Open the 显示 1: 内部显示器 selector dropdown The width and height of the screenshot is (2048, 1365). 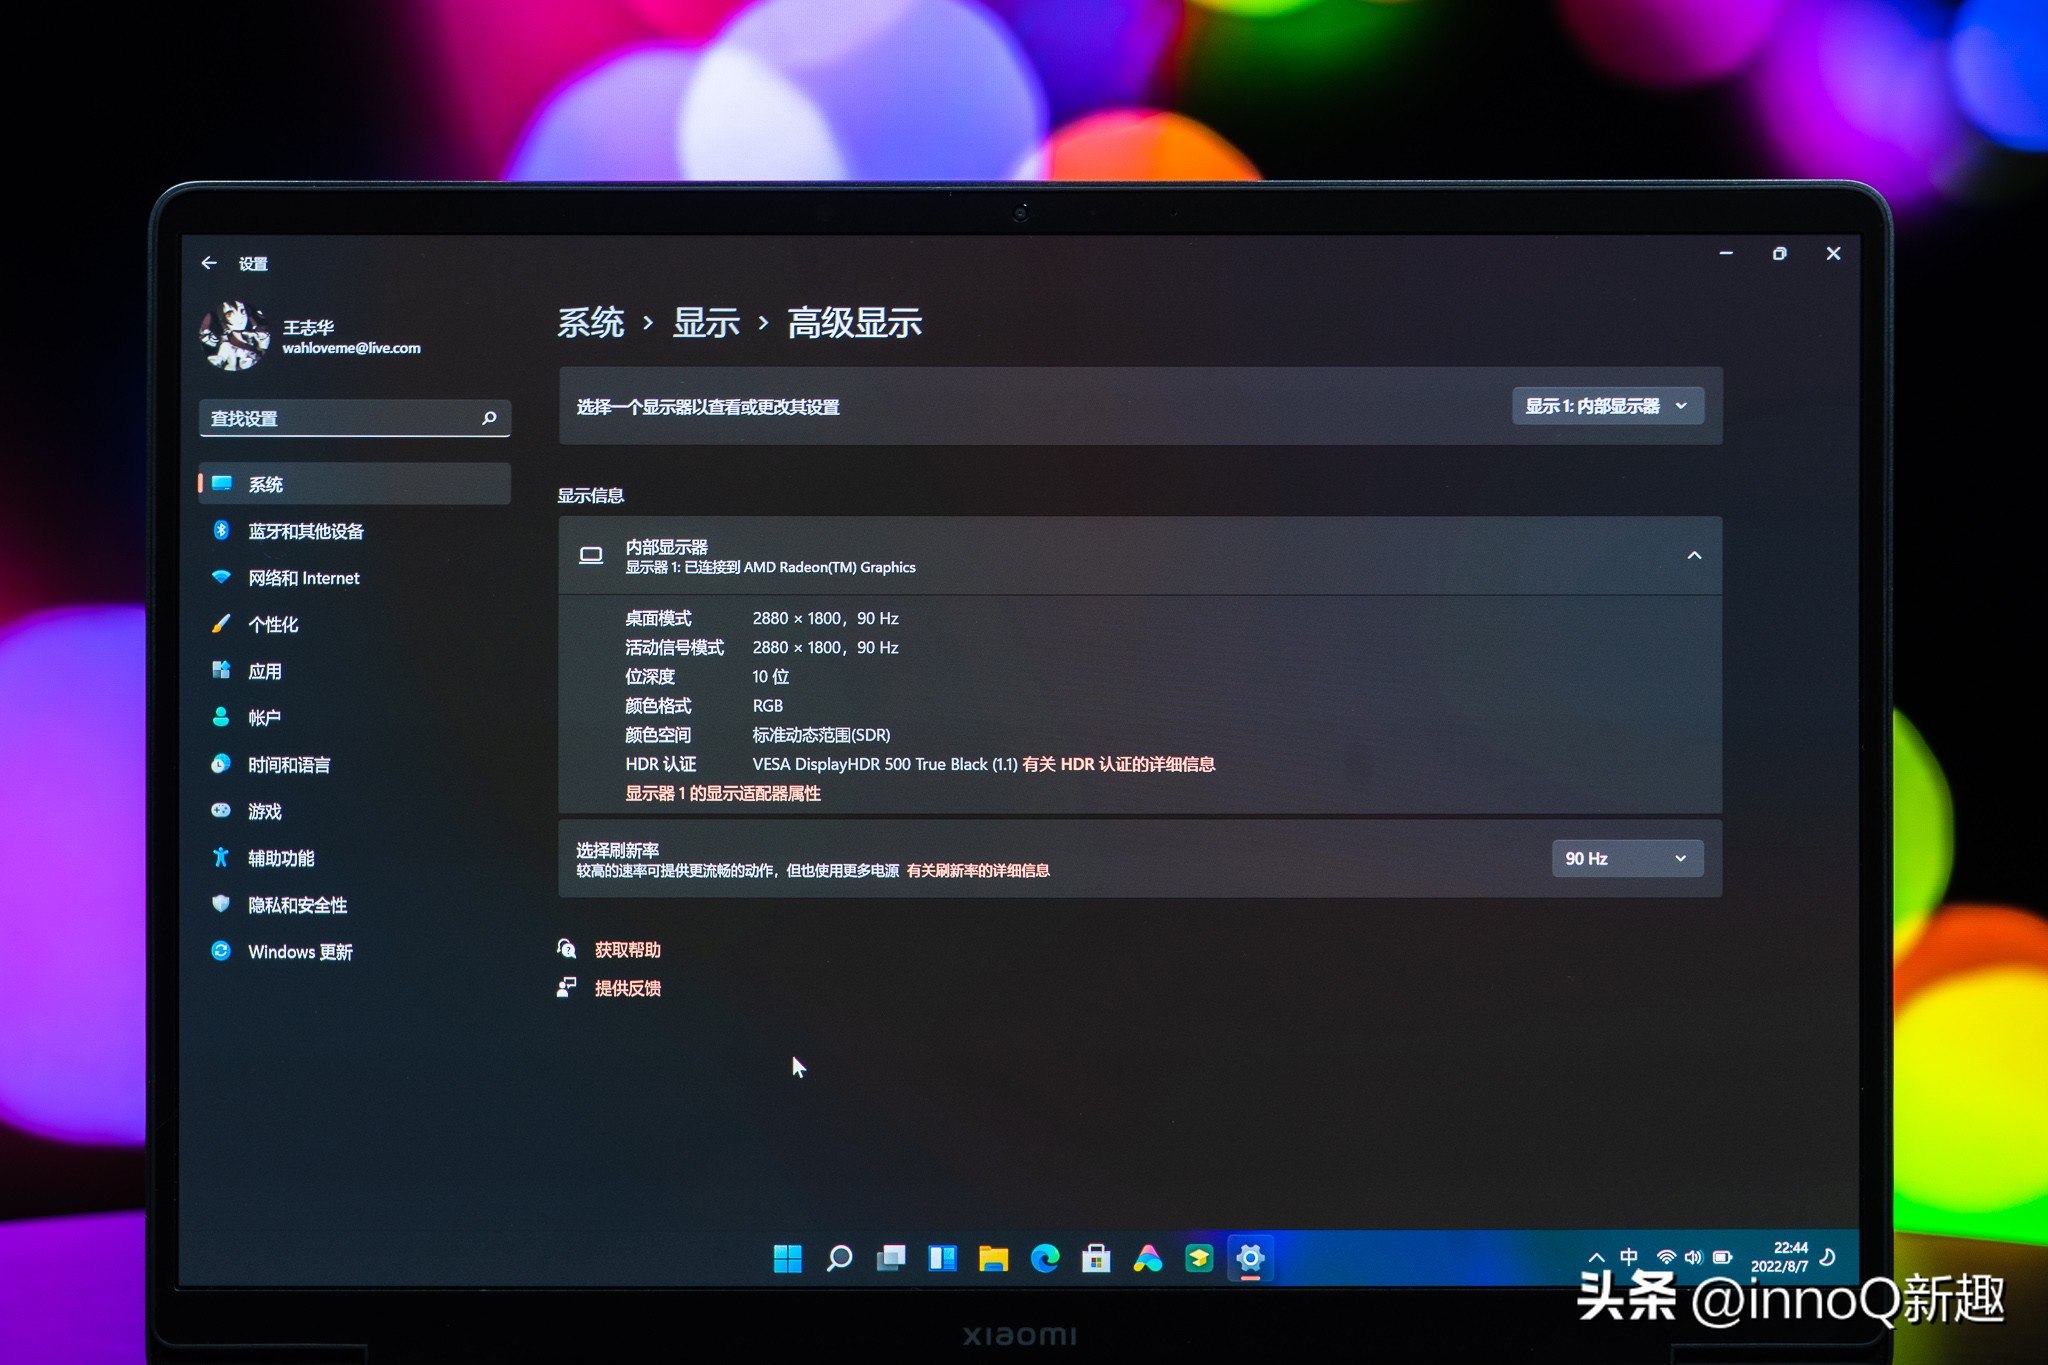tap(1605, 406)
